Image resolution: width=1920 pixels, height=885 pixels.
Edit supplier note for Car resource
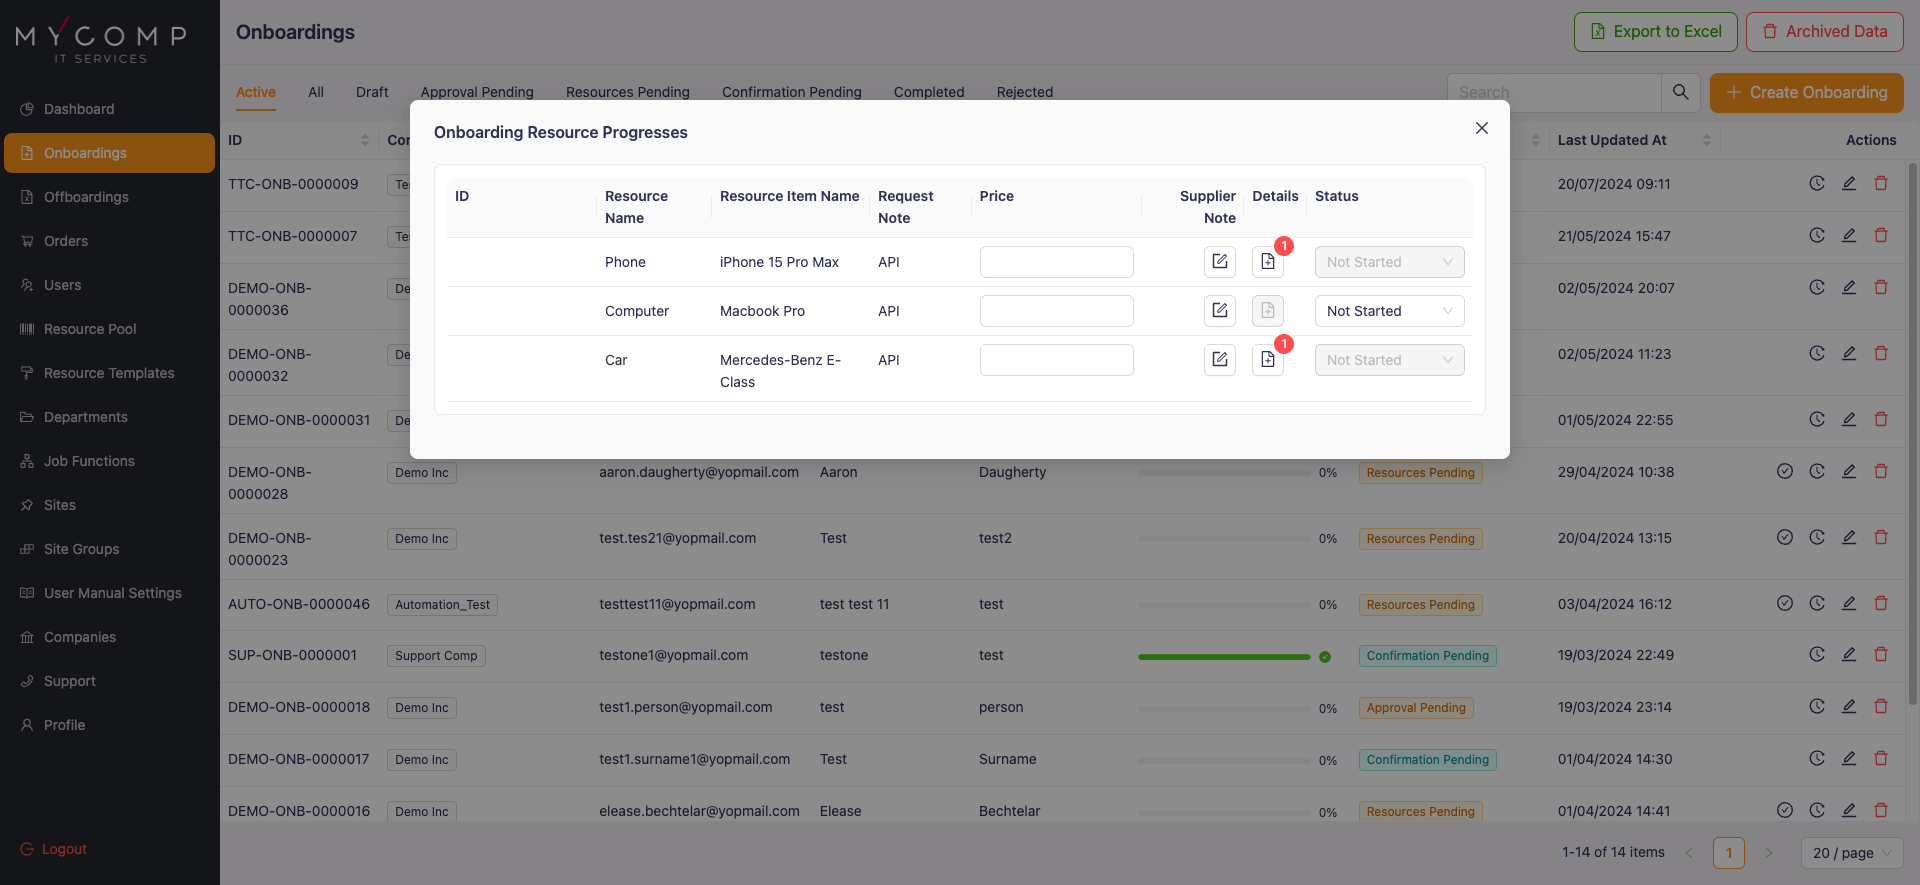1219,360
